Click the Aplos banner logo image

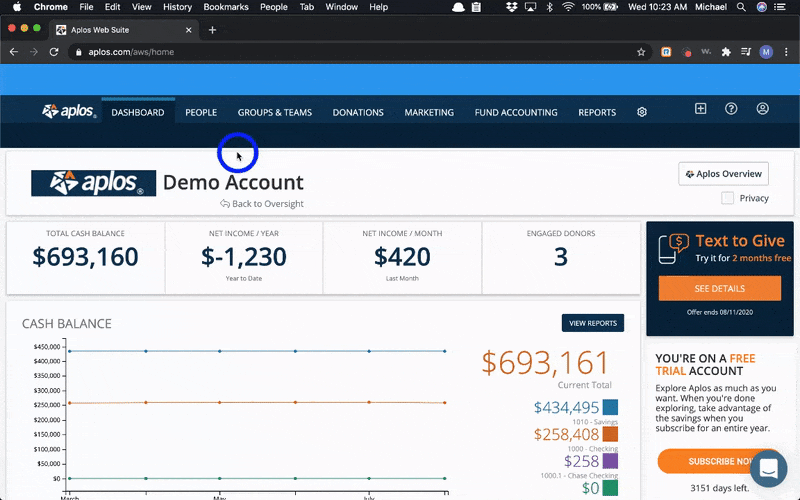(x=93, y=183)
